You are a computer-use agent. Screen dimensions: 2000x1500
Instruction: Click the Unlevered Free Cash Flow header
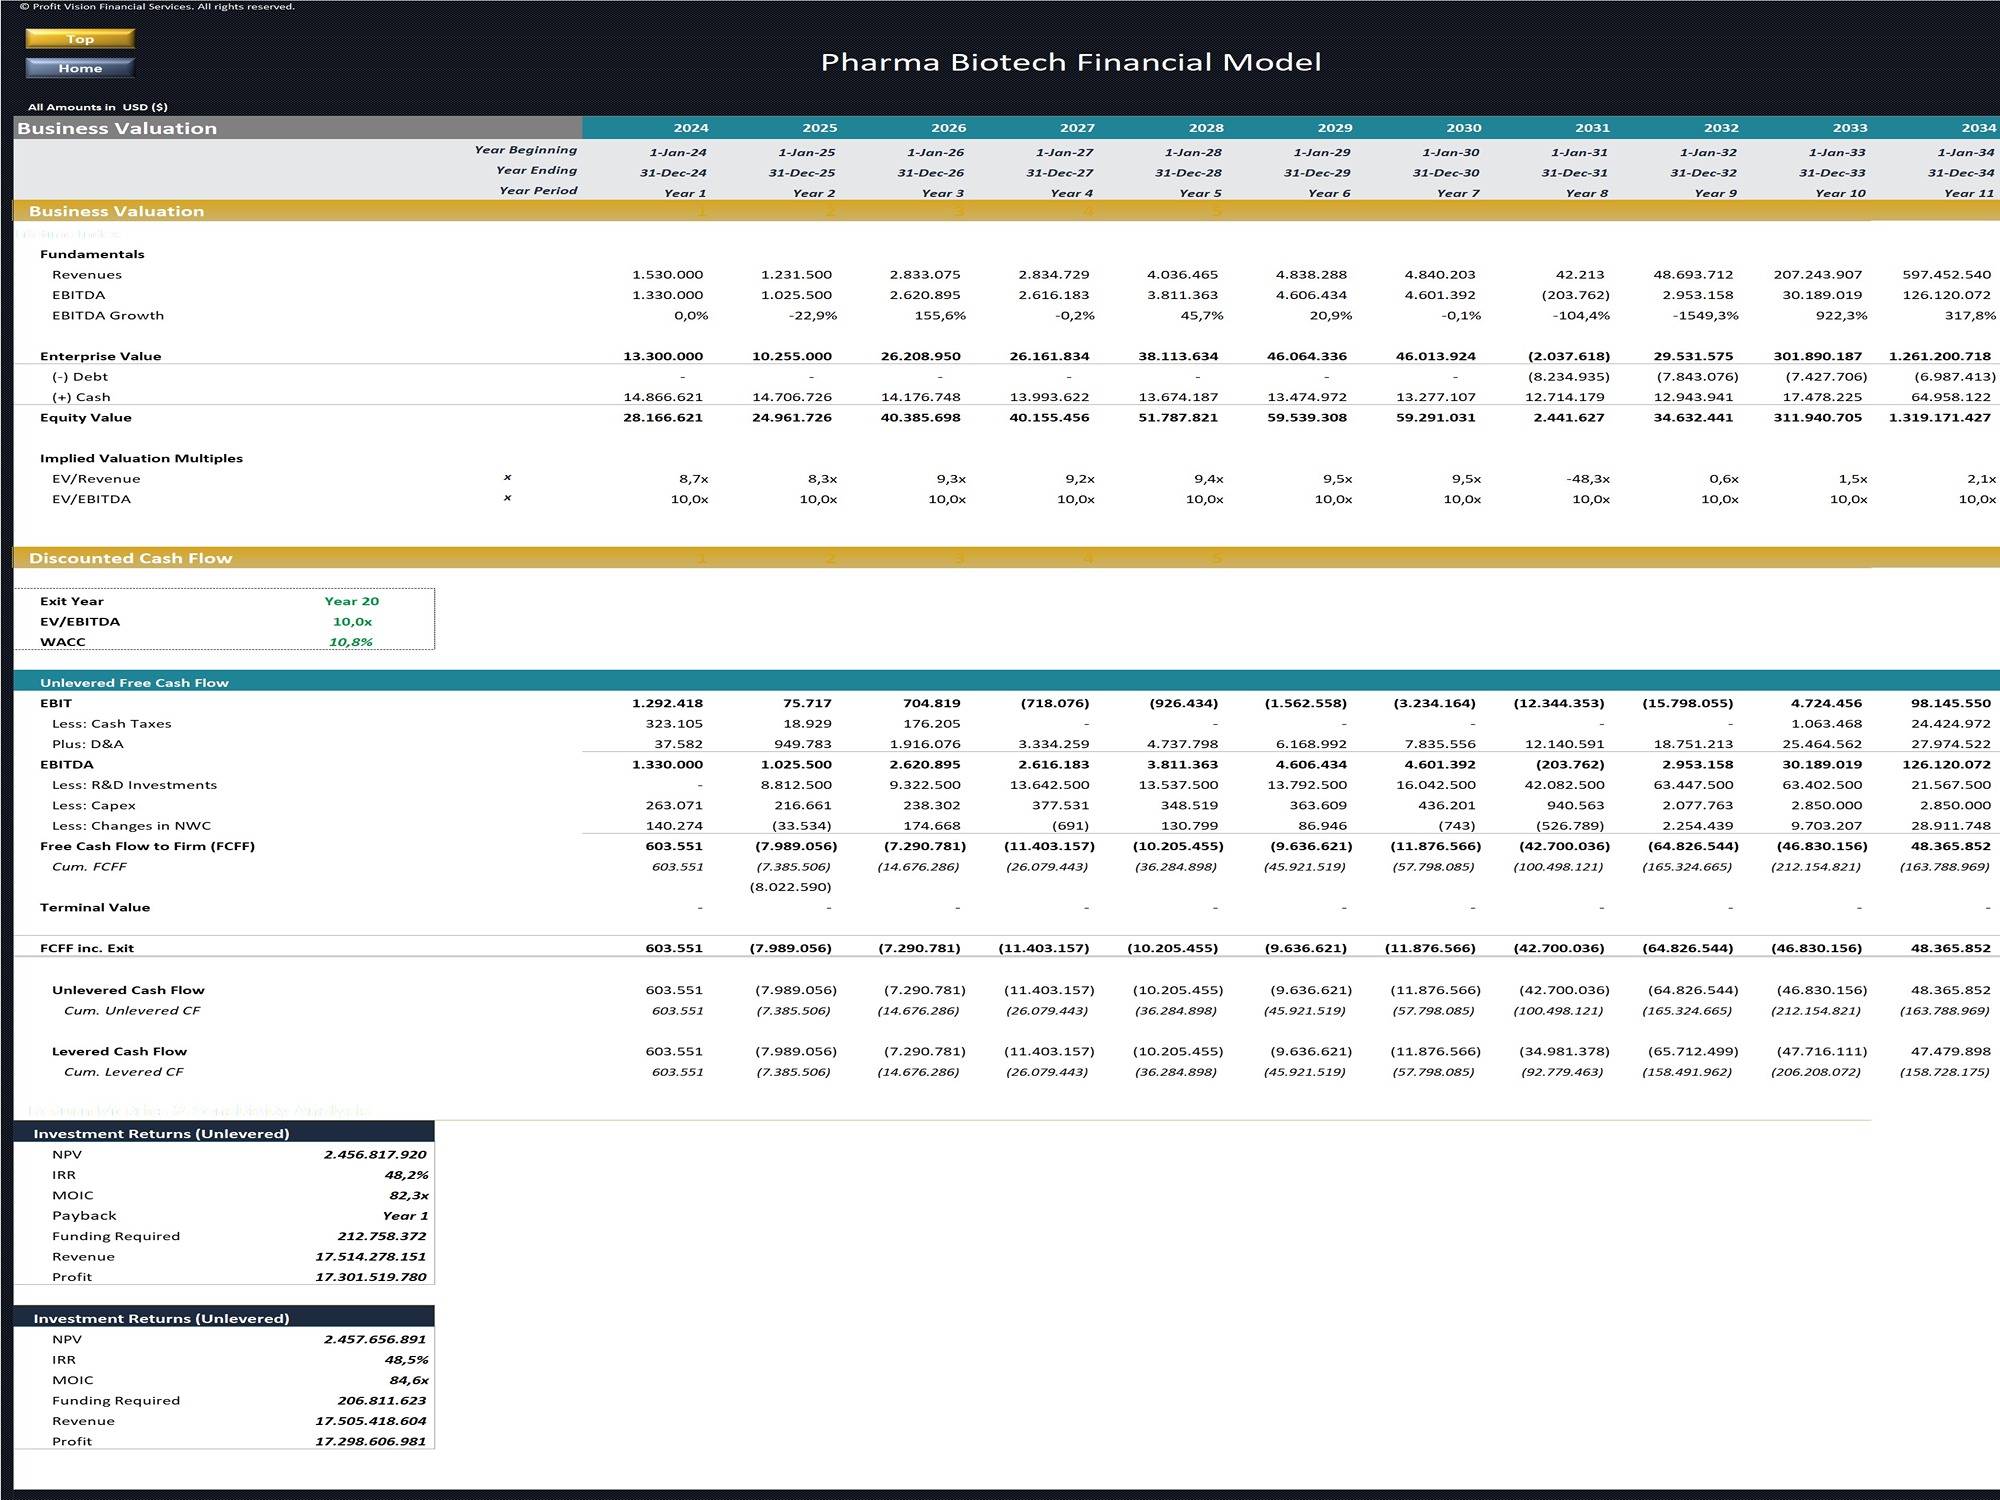click(x=1006, y=682)
